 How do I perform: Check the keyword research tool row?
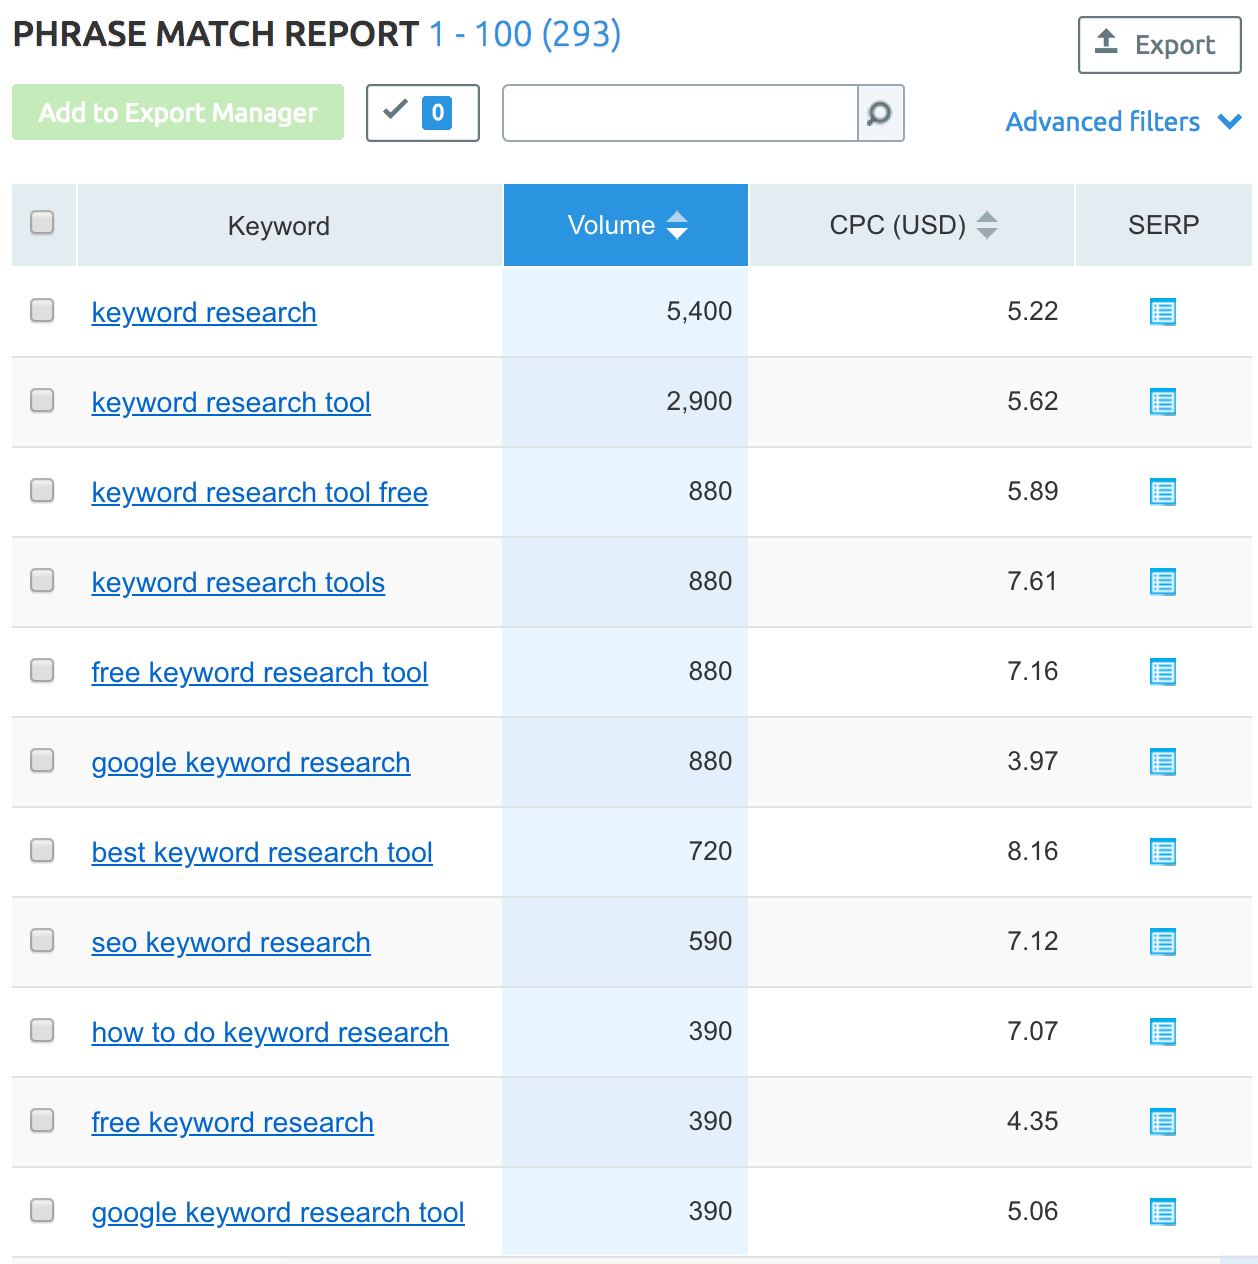(x=42, y=400)
